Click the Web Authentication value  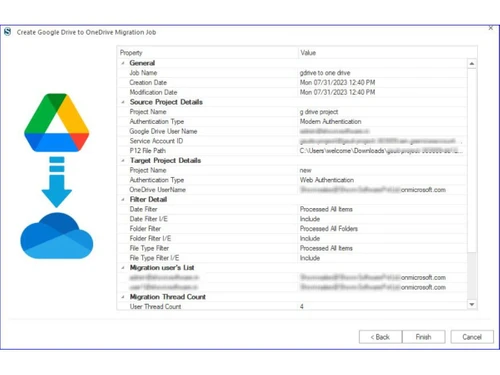tap(327, 180)
